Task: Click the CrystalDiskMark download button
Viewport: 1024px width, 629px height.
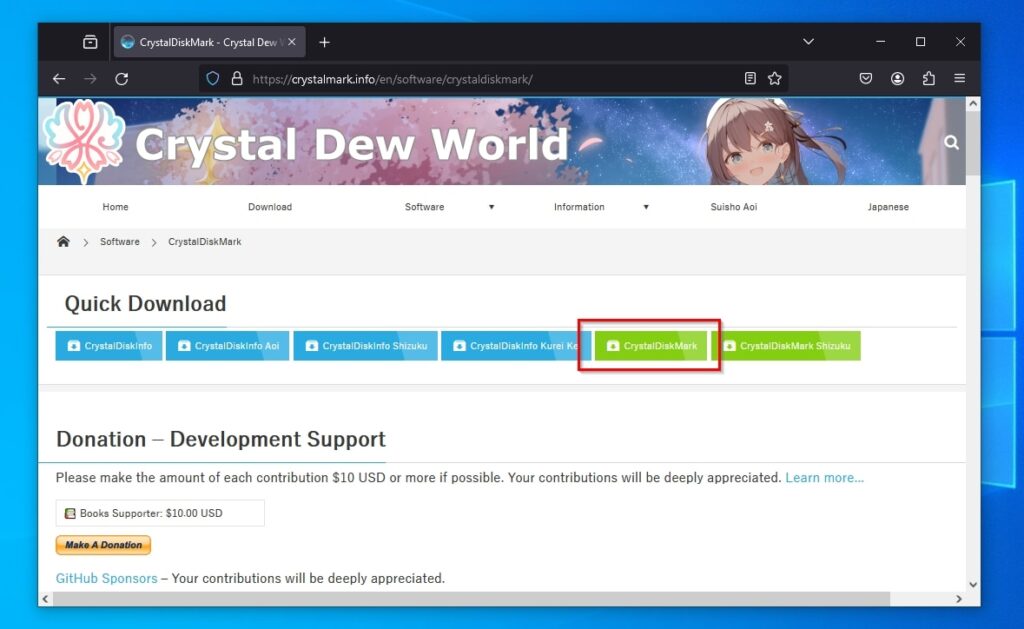Action: pyautogui.click(x=651, y=346)
